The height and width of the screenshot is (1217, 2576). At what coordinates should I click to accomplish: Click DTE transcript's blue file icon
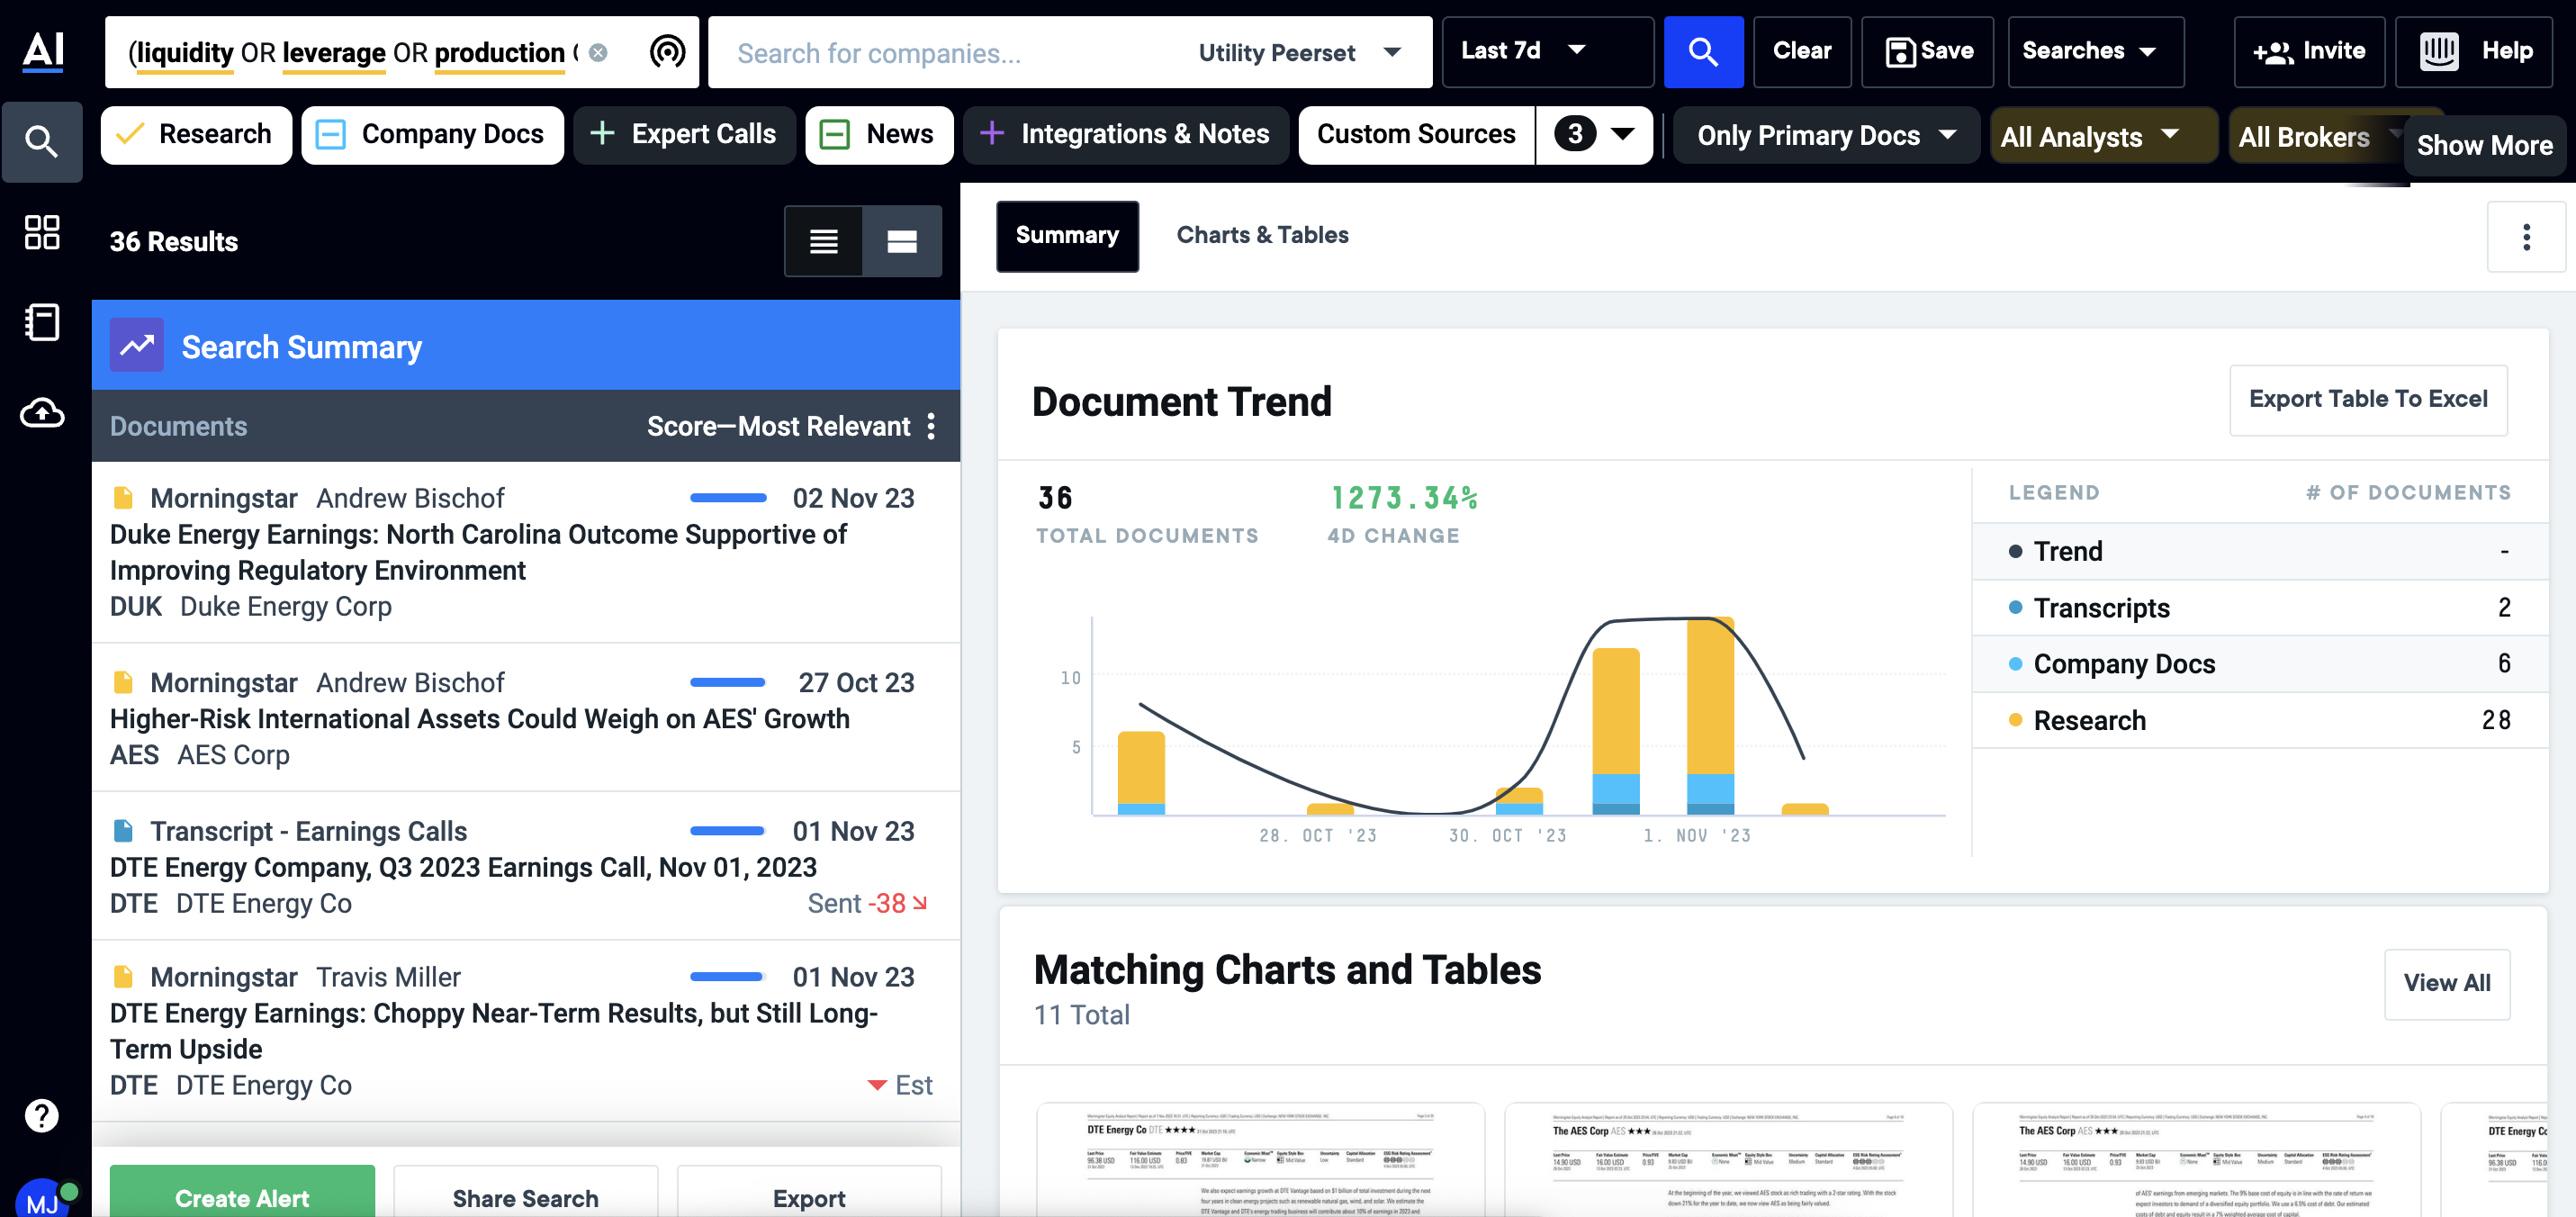[123, 830]
